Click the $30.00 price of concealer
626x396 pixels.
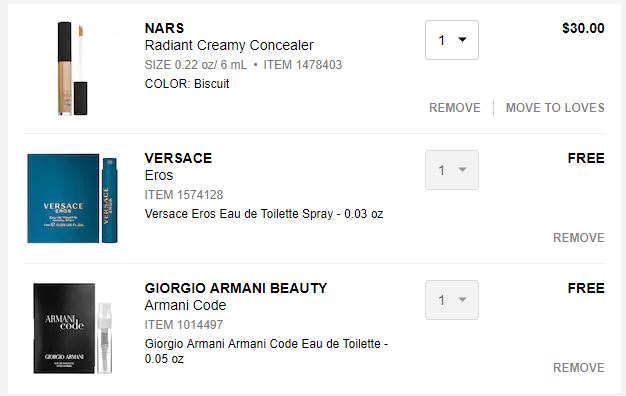click(583, 28)
